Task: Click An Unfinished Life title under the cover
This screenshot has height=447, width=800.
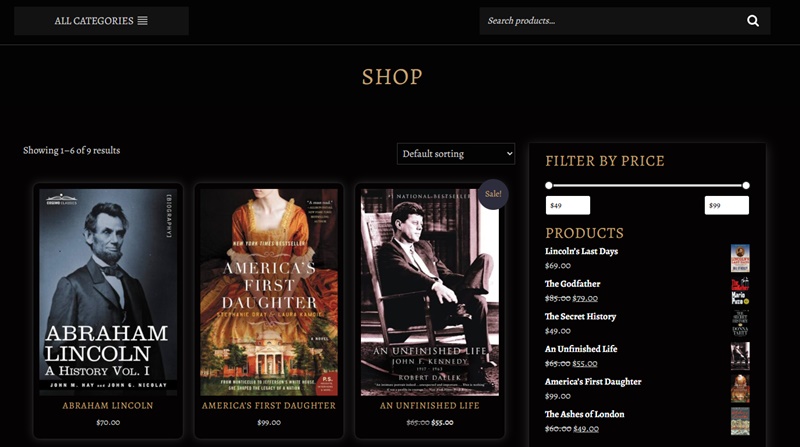Action: 430,406
